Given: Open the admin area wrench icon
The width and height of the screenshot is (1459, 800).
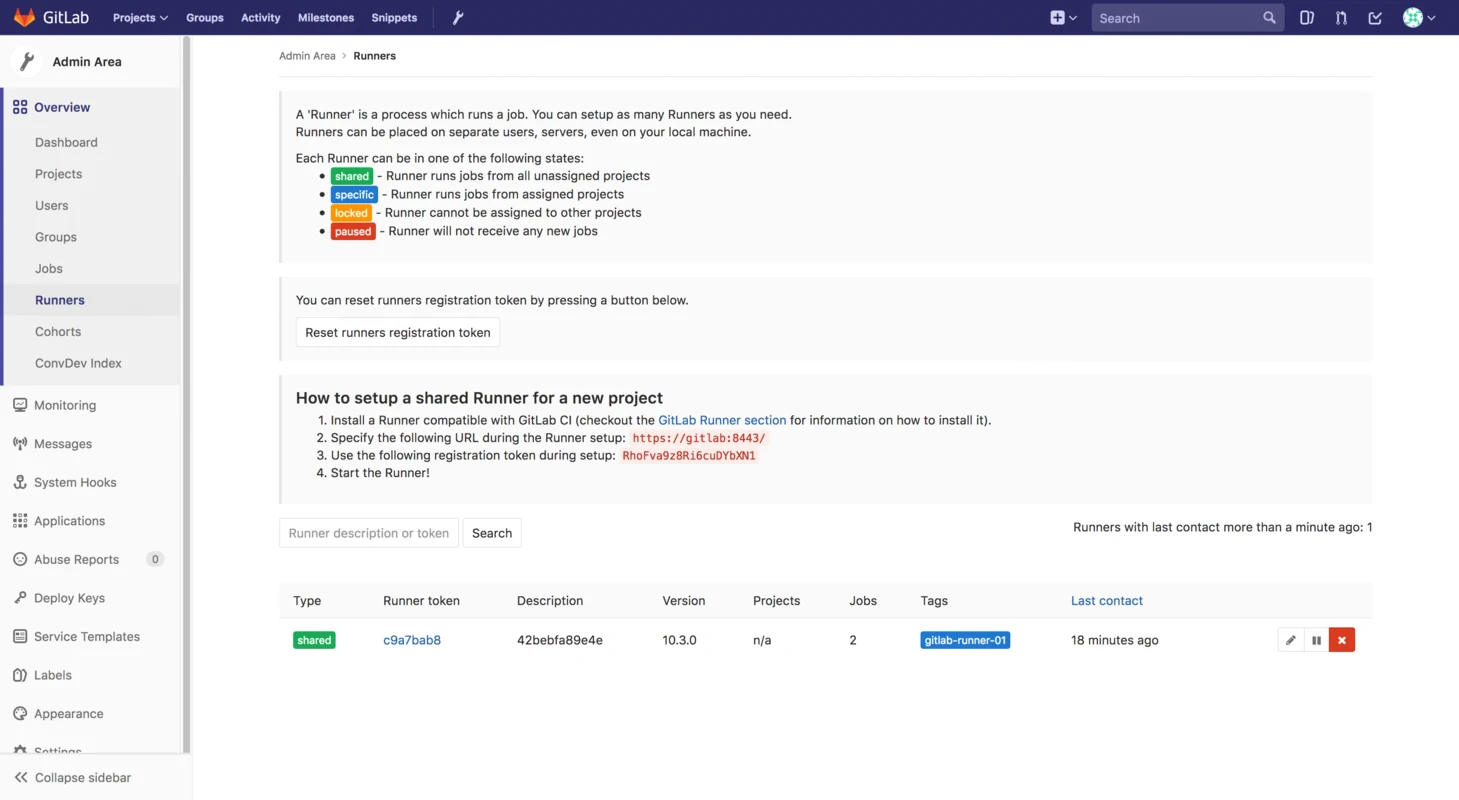Looking at the screenshot, I should (458, 17).
